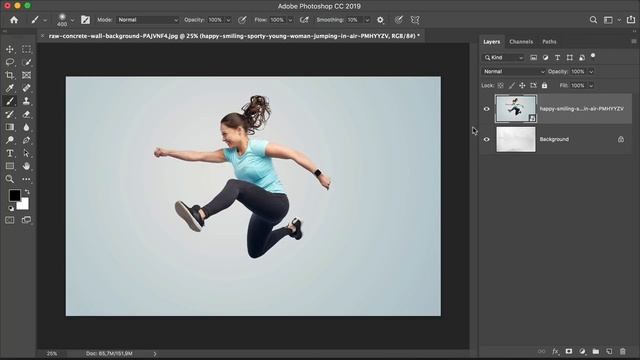Select the raw-concrete-wall-background document tab

click(234, 36)
